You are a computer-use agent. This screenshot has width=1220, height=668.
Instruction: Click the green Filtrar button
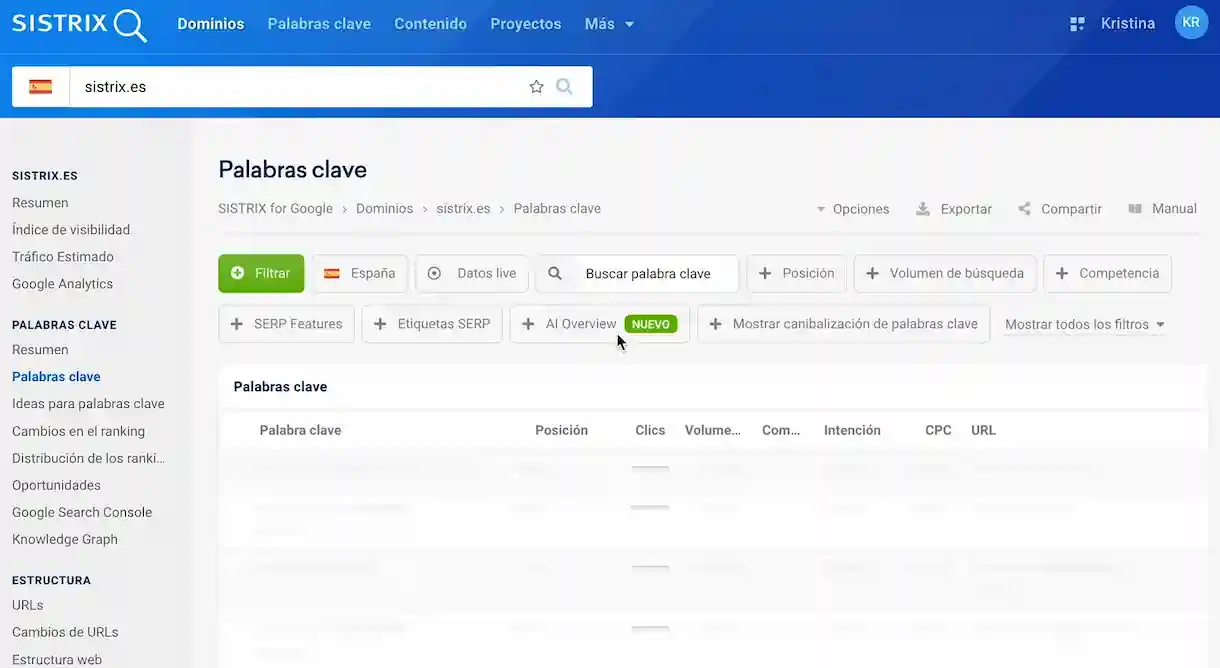[x=261, y=273]
